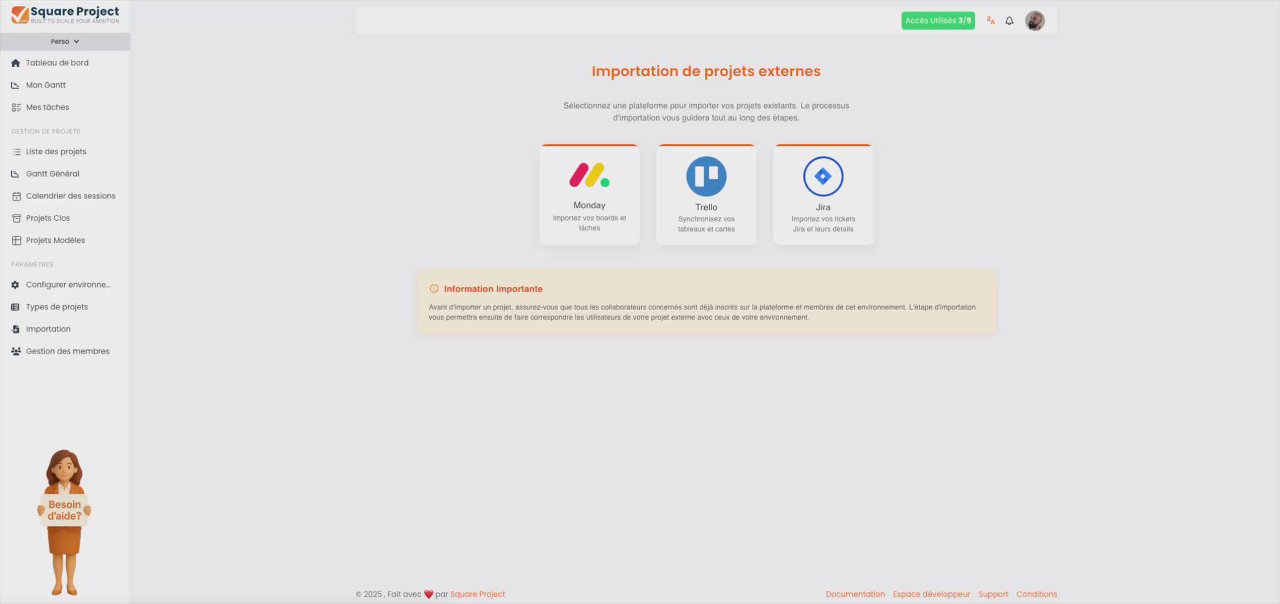Click the Accès Utilisés 3/5 badge
The height and width of the screenshot is (604, 1280).
tap(938, 20)
